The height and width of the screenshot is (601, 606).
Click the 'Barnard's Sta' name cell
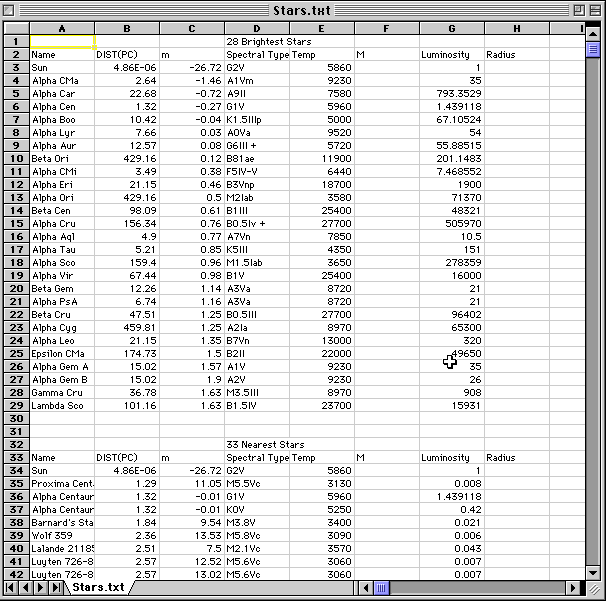pyautogui.click(x=62, y=523)
